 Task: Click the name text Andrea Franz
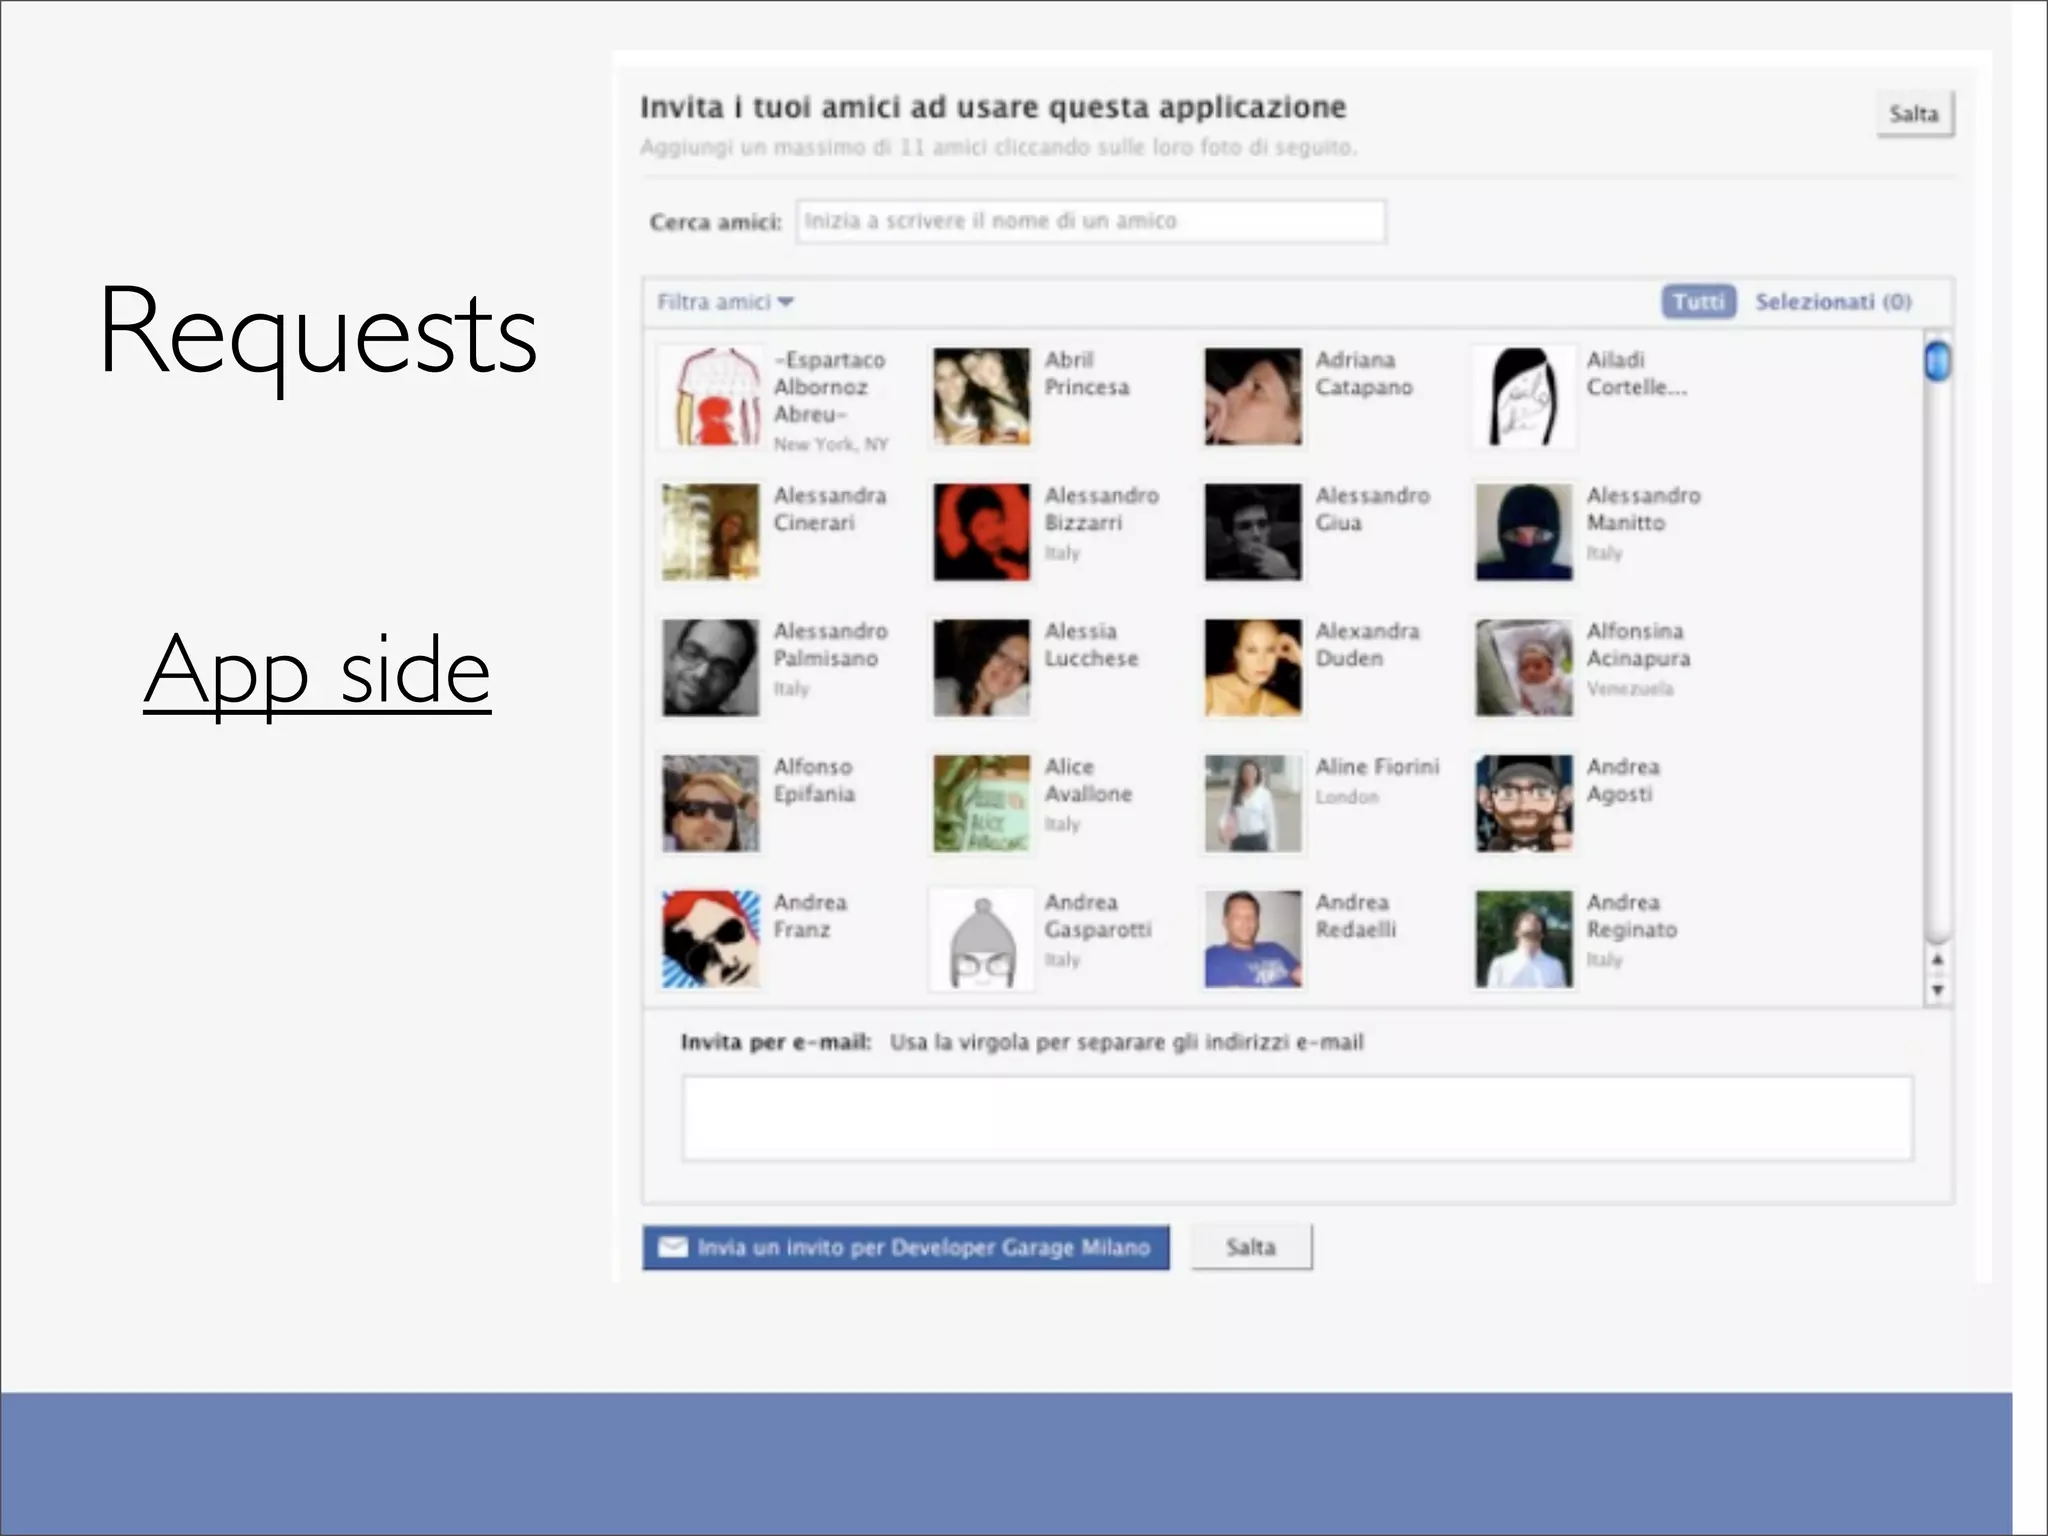[810, 916]
